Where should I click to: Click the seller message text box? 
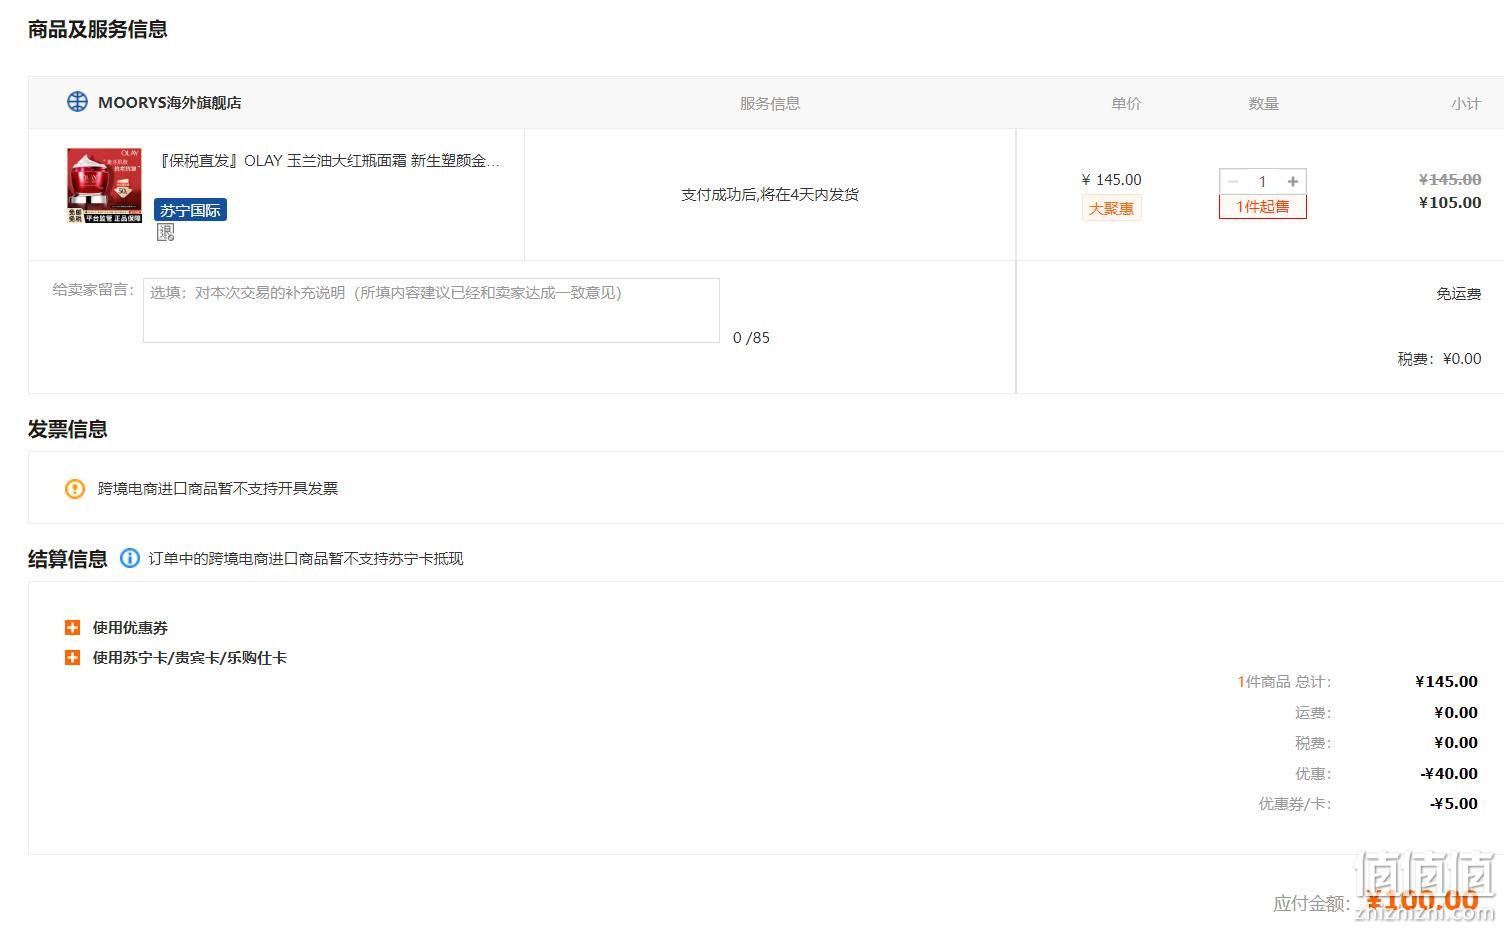click(431, 310)
